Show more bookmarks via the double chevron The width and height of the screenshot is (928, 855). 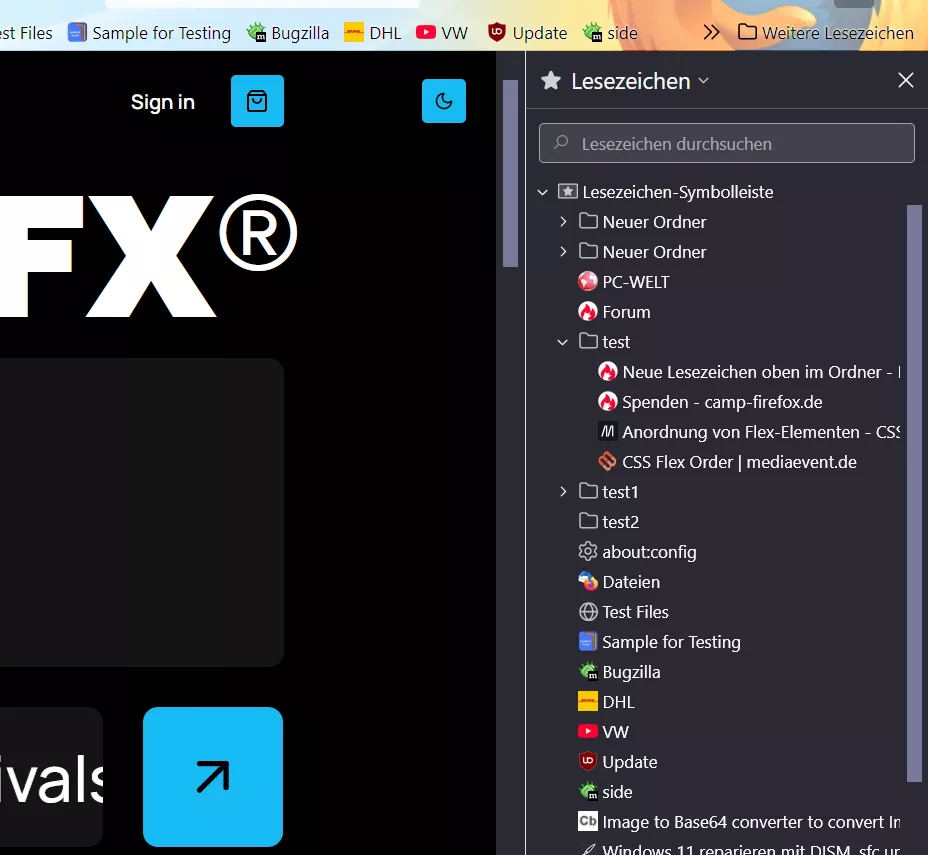coord(711,33)
